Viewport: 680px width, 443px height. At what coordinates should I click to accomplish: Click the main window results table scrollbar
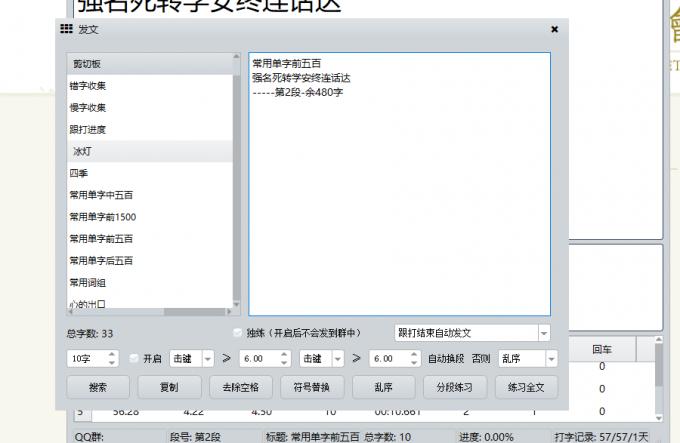coord(659,379)
